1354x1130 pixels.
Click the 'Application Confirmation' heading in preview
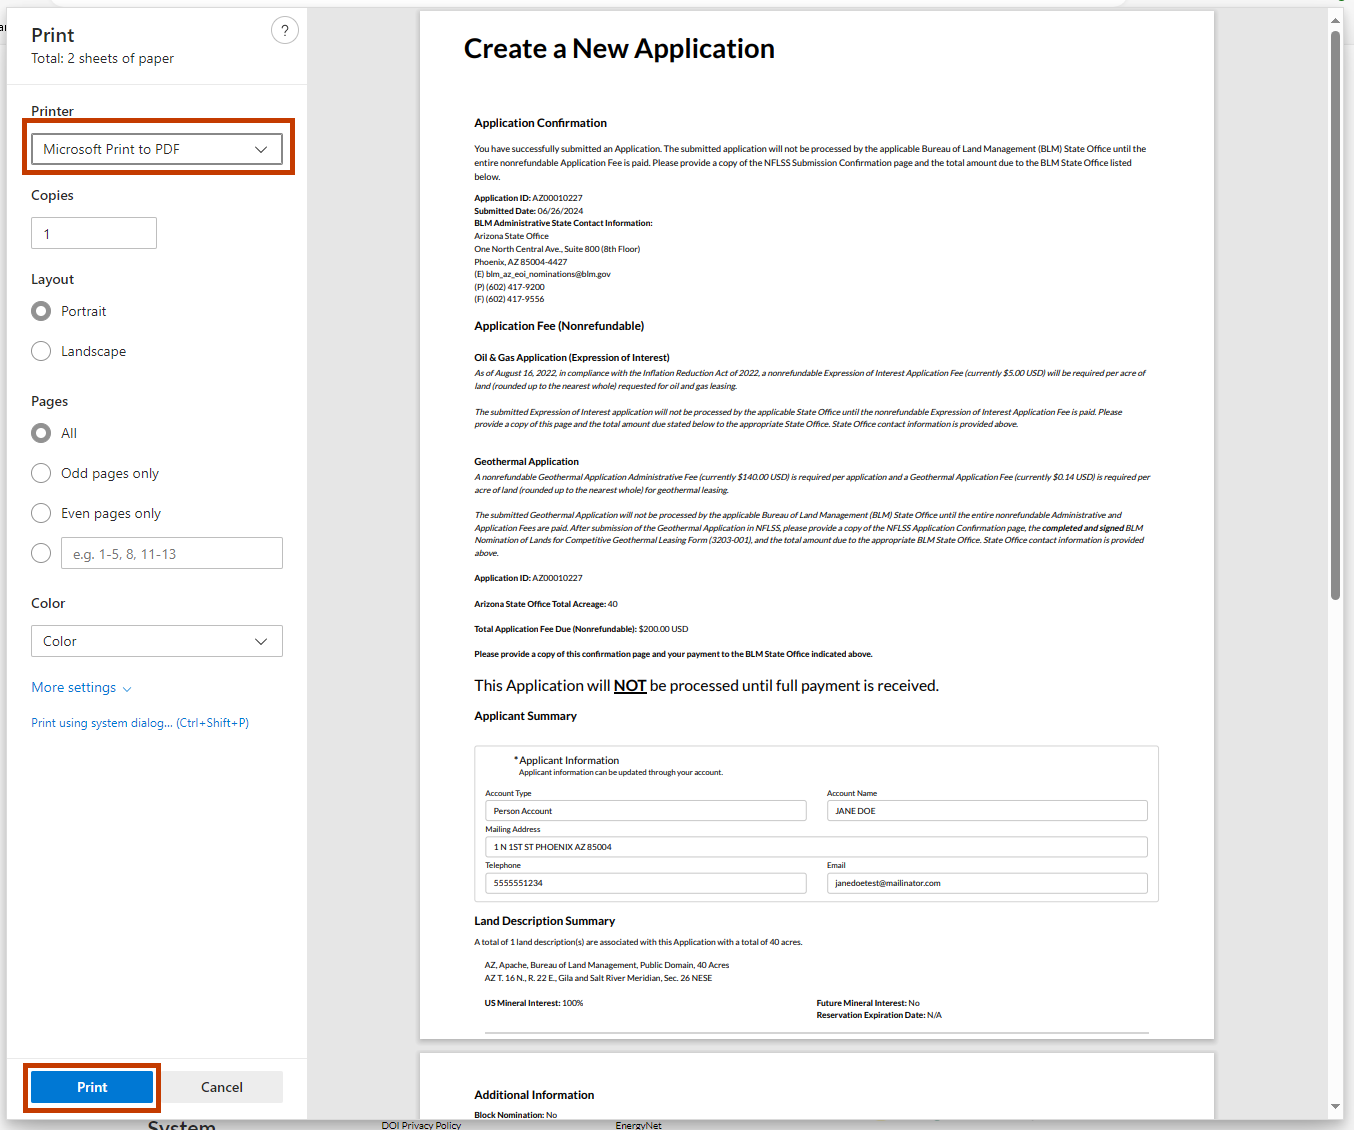540,123
